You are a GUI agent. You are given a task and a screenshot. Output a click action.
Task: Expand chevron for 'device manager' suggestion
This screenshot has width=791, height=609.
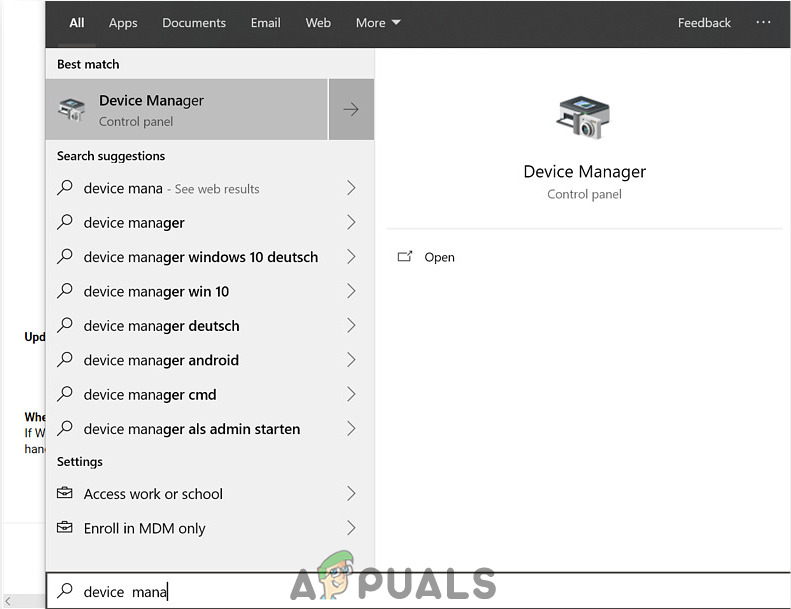(351, 222)
